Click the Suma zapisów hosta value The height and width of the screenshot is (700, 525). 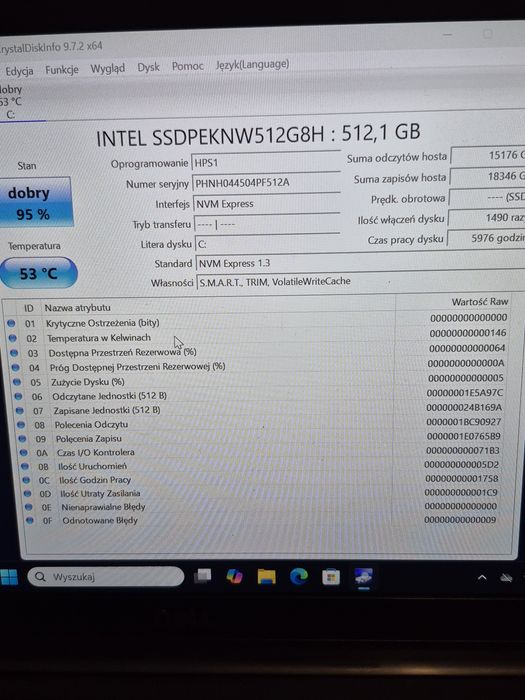[x=488, y=177]
